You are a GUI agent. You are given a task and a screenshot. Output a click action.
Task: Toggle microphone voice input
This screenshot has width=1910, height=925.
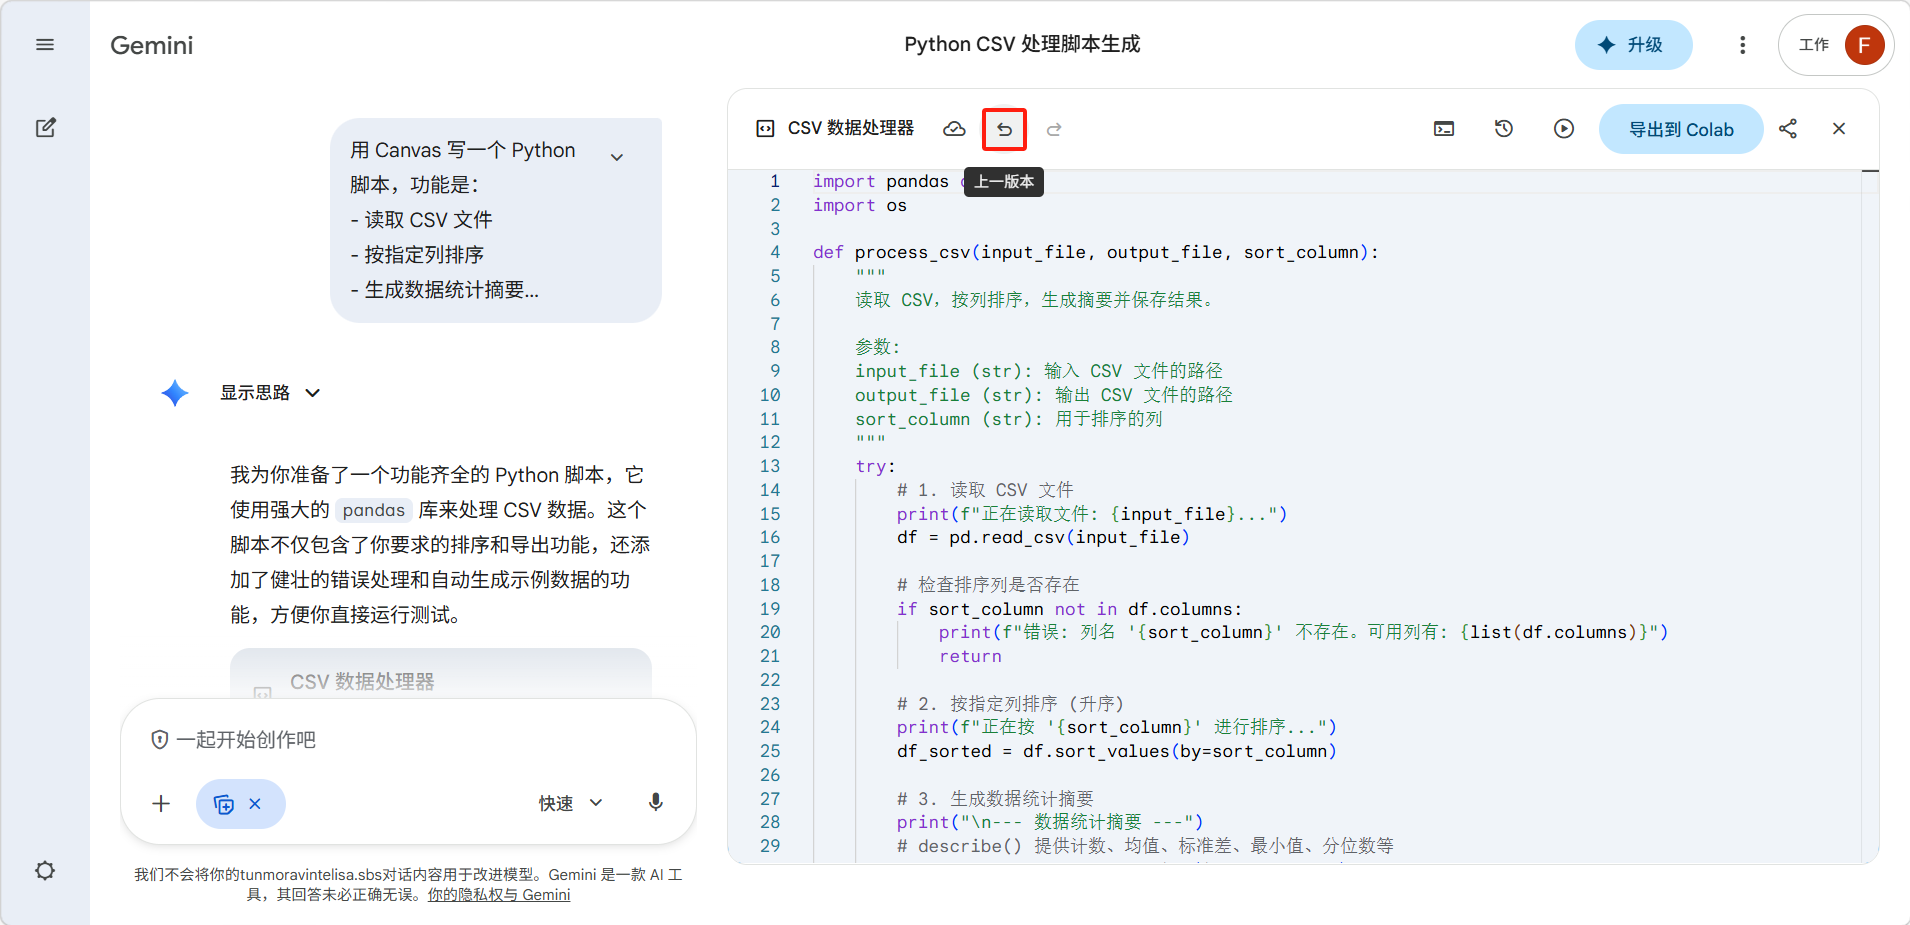(x=656, y=803)
